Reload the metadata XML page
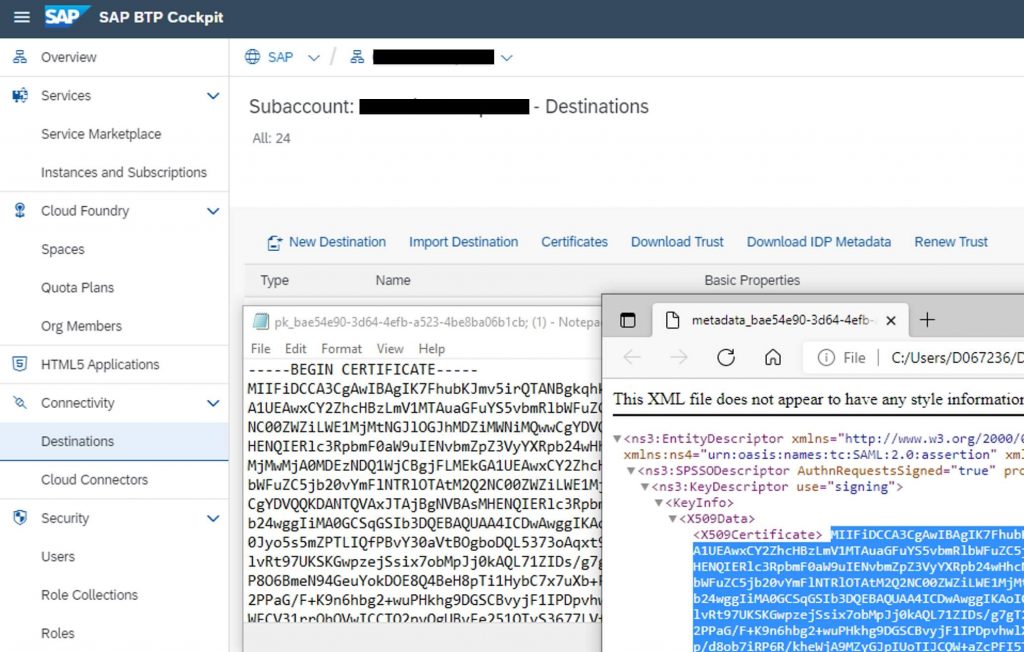This screenshot has height=652, width=1024. point(726,357)
